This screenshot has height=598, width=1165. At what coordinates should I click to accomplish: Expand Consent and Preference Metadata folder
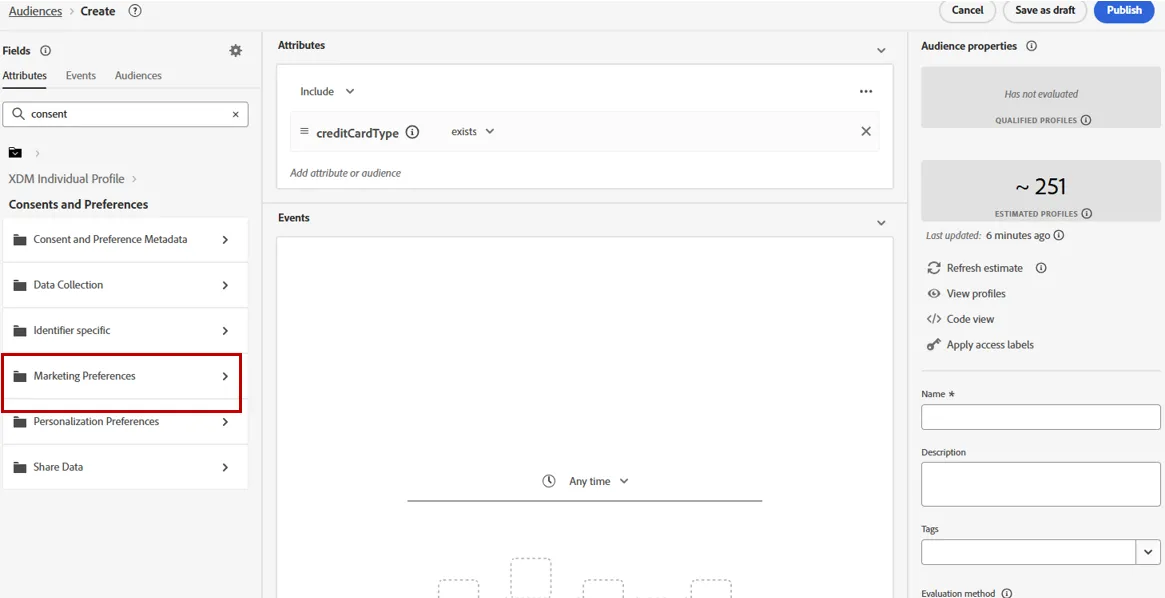click(x=126, y=239)
